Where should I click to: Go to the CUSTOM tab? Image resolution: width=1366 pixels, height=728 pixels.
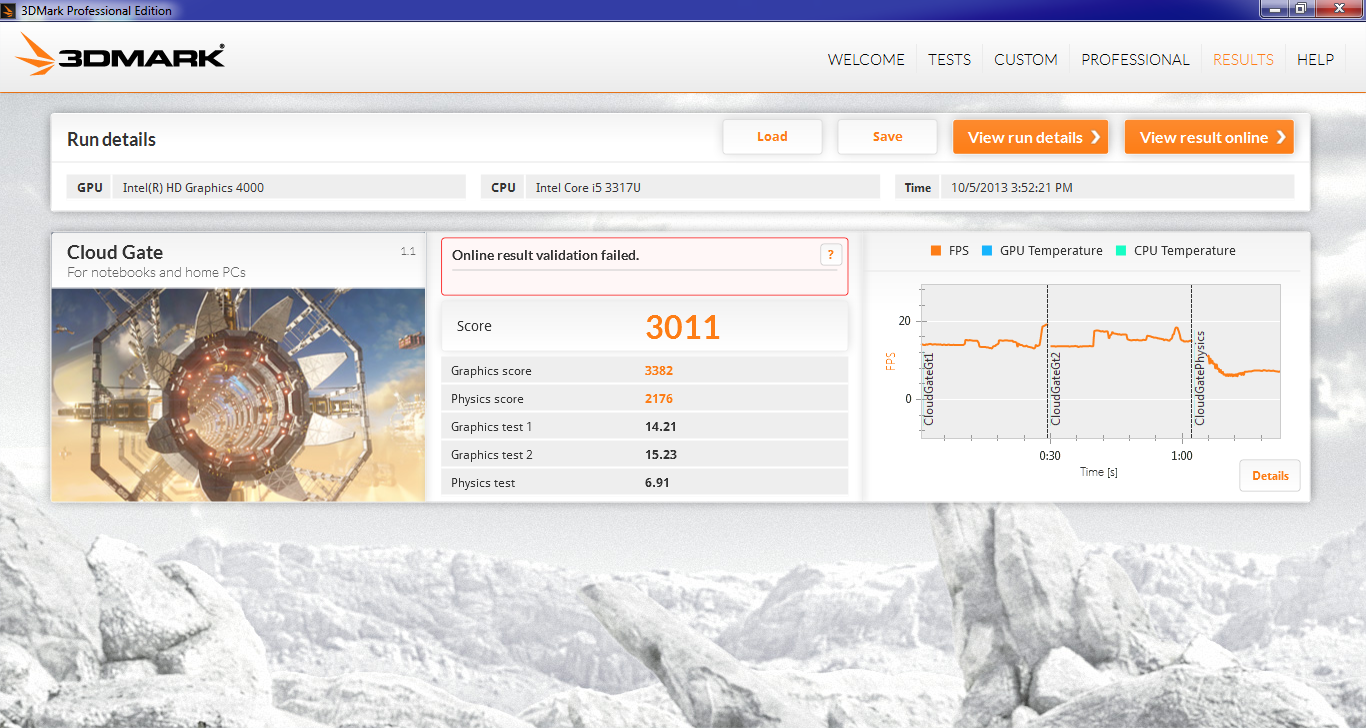tap(1025, 59)
